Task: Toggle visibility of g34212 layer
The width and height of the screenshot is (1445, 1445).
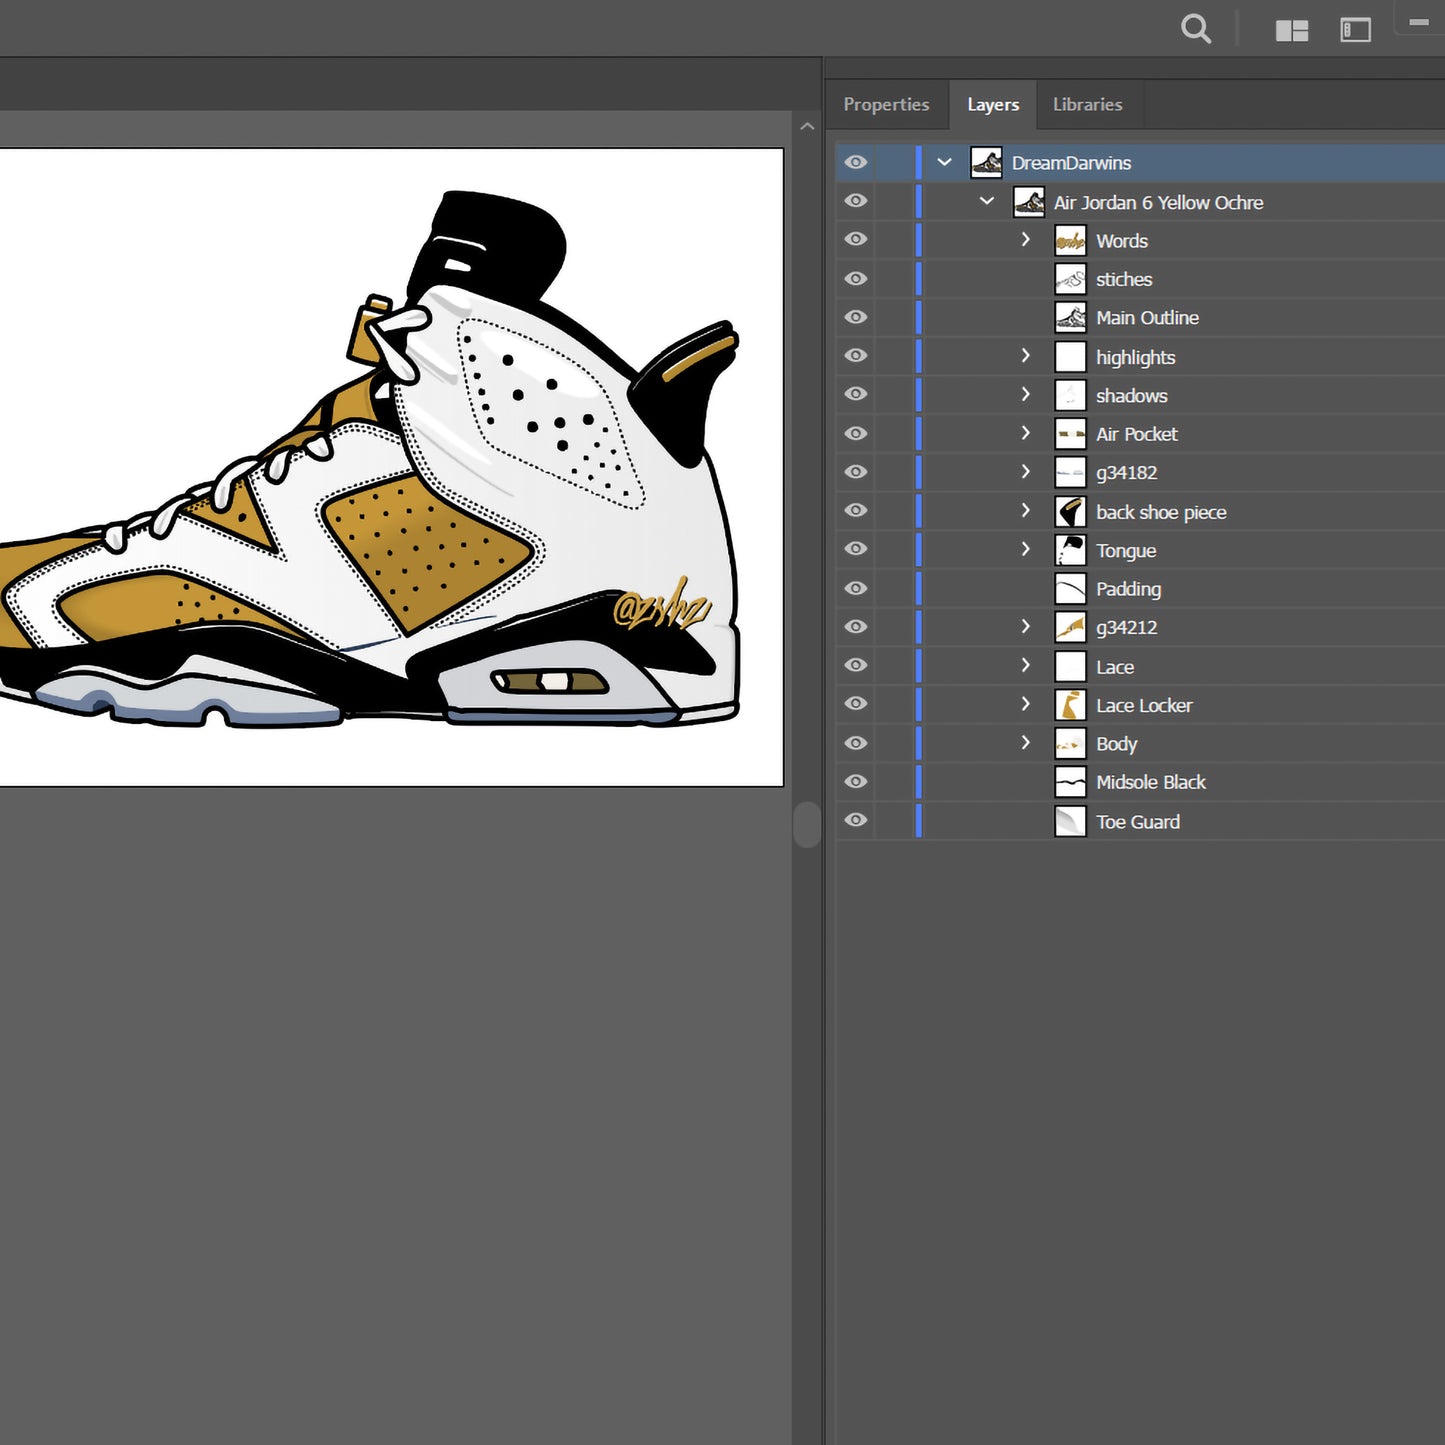Action: pos(856,626)
